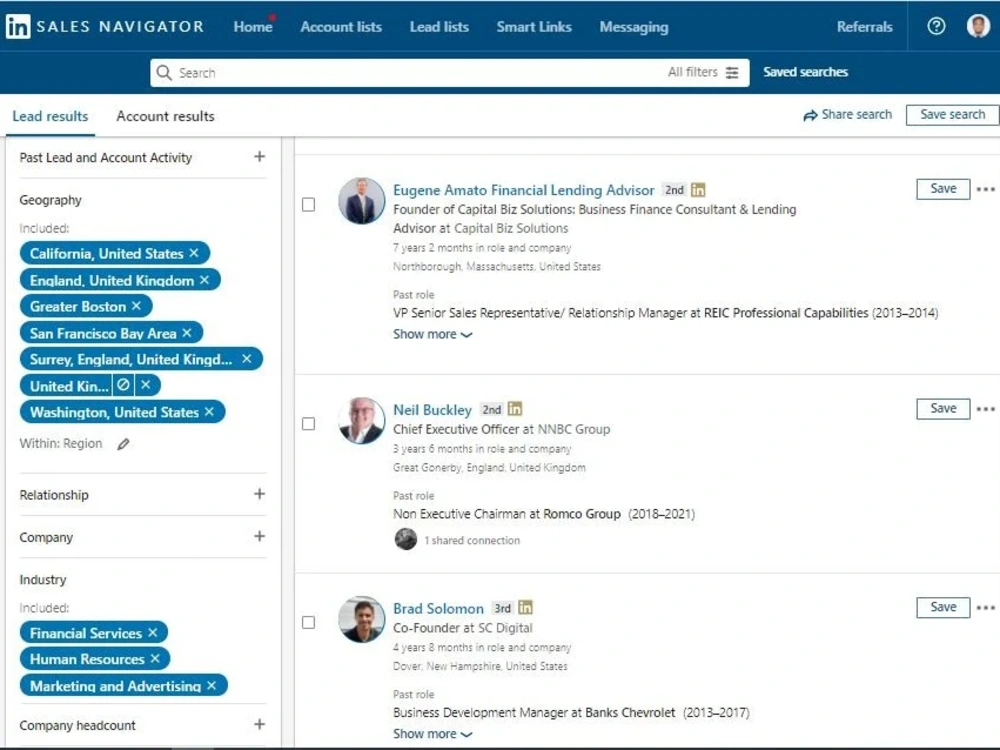Show more details for Eugene Amato
1000x750 pixels.
[x=432, y=334]
